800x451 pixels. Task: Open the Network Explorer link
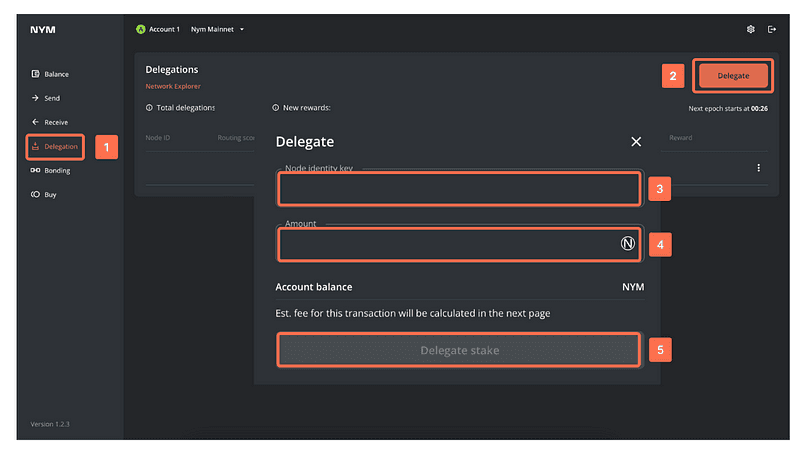[173, 87]
